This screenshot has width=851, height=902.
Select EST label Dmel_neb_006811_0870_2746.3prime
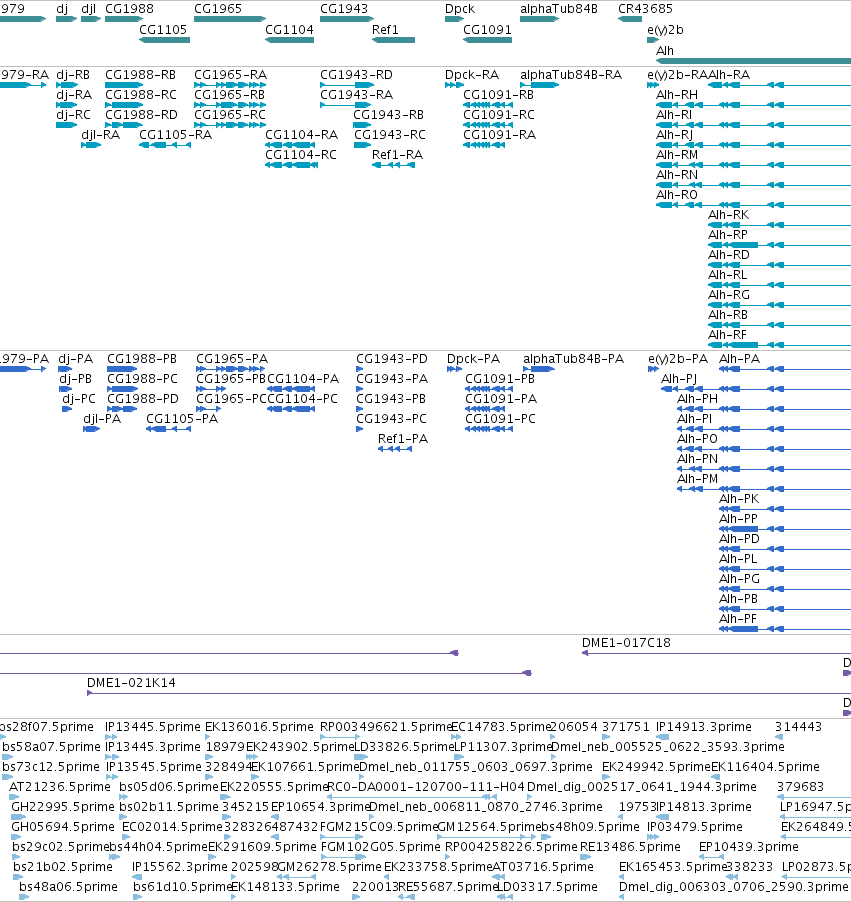pos(486,807)
